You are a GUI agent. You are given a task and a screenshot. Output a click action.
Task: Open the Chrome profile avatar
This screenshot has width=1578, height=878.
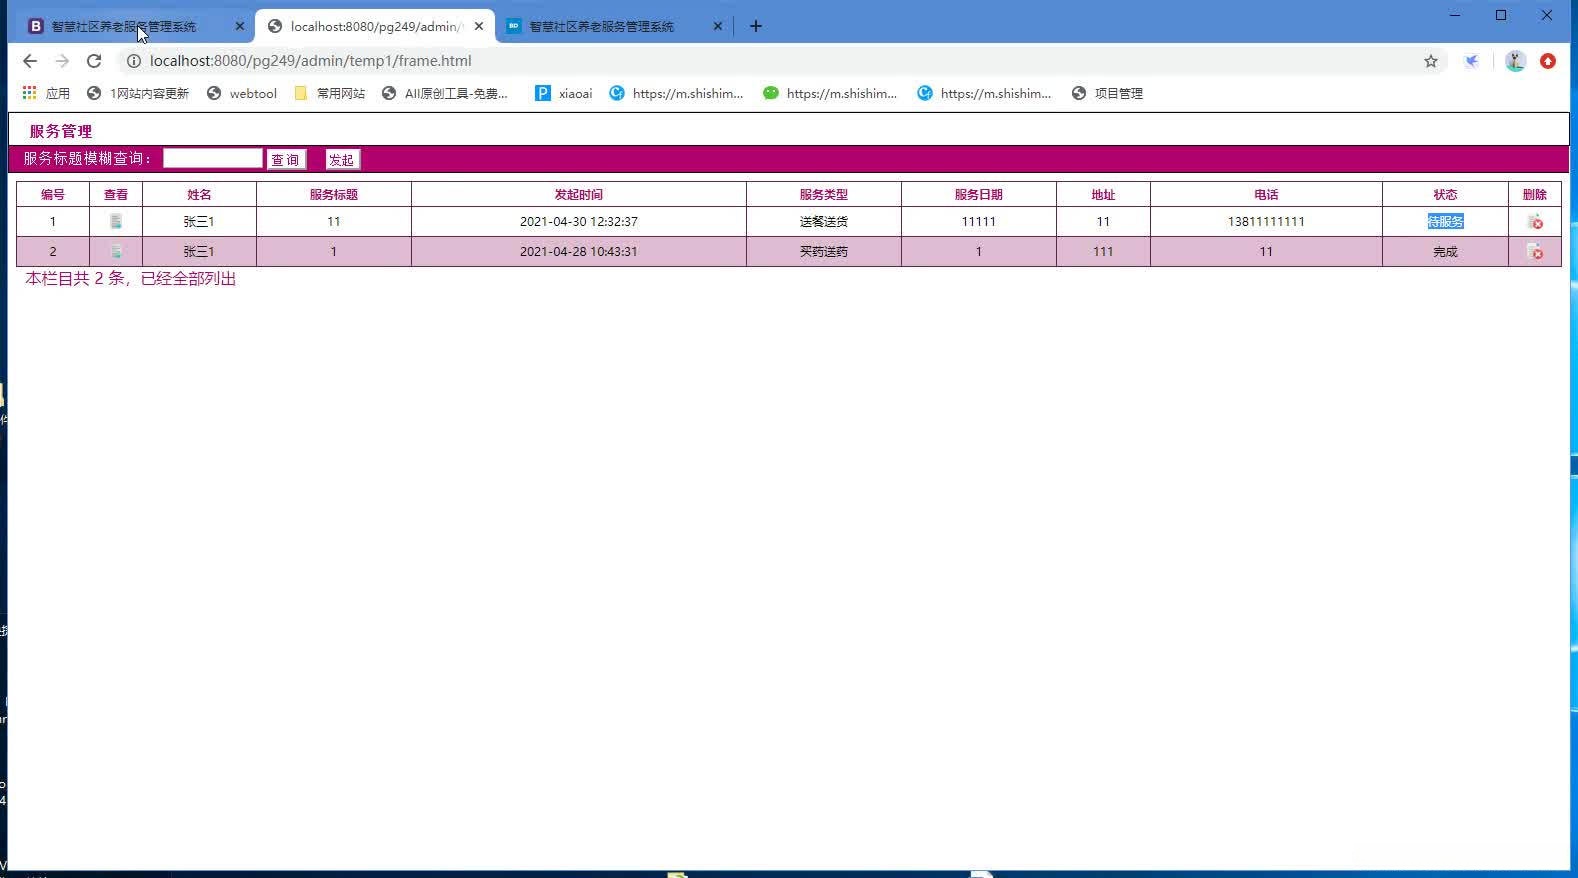click(x=1515, y=61)
